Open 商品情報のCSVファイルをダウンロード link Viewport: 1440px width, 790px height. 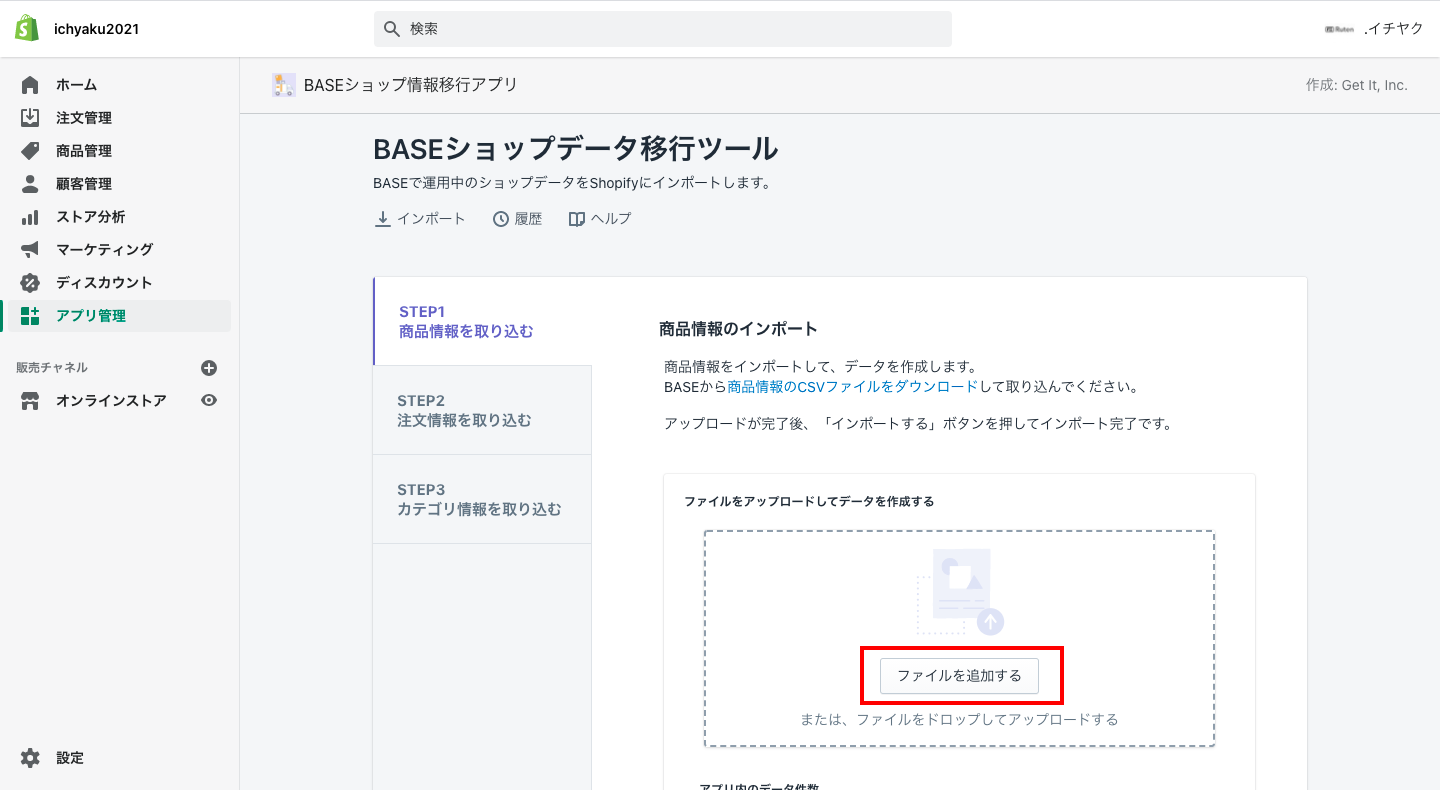(x=853, y=386)
